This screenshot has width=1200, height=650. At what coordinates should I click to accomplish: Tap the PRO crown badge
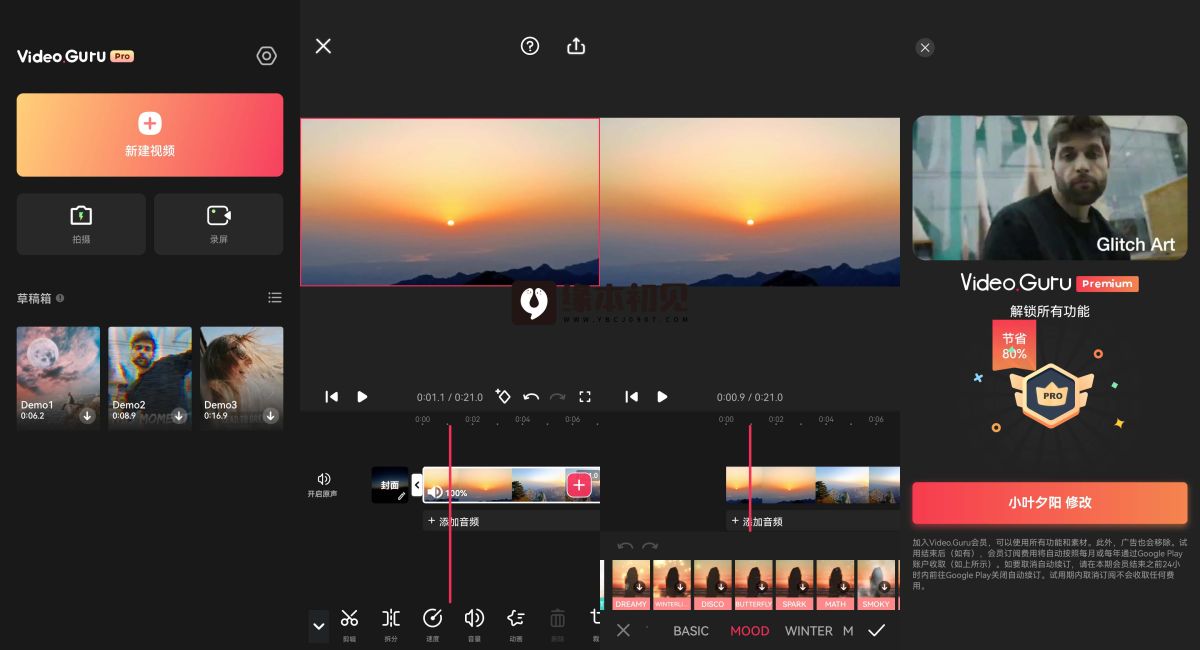coord(1053,396)
